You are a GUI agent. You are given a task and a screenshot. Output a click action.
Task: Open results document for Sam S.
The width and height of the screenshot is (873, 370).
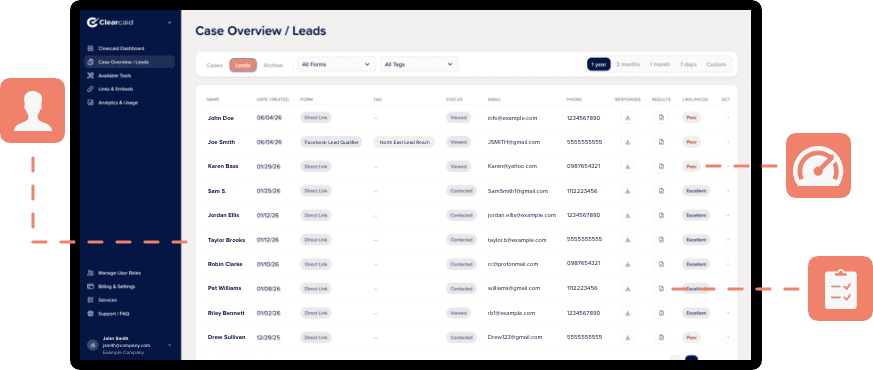tap(661, 191)
